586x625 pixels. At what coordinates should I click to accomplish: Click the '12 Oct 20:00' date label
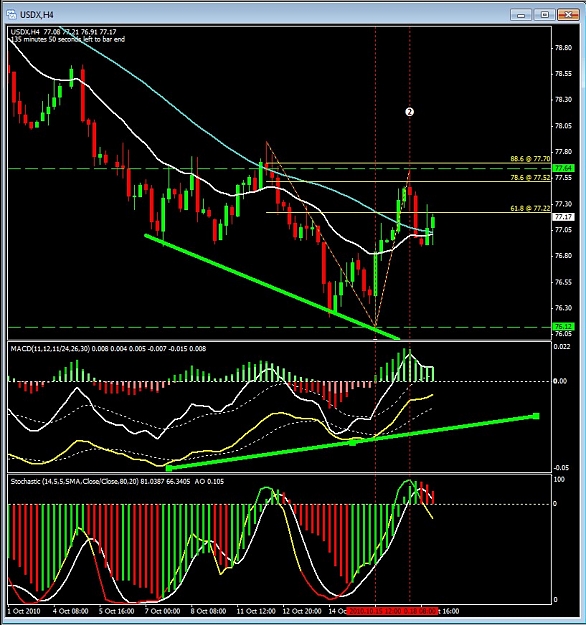(x=302, y=611)
